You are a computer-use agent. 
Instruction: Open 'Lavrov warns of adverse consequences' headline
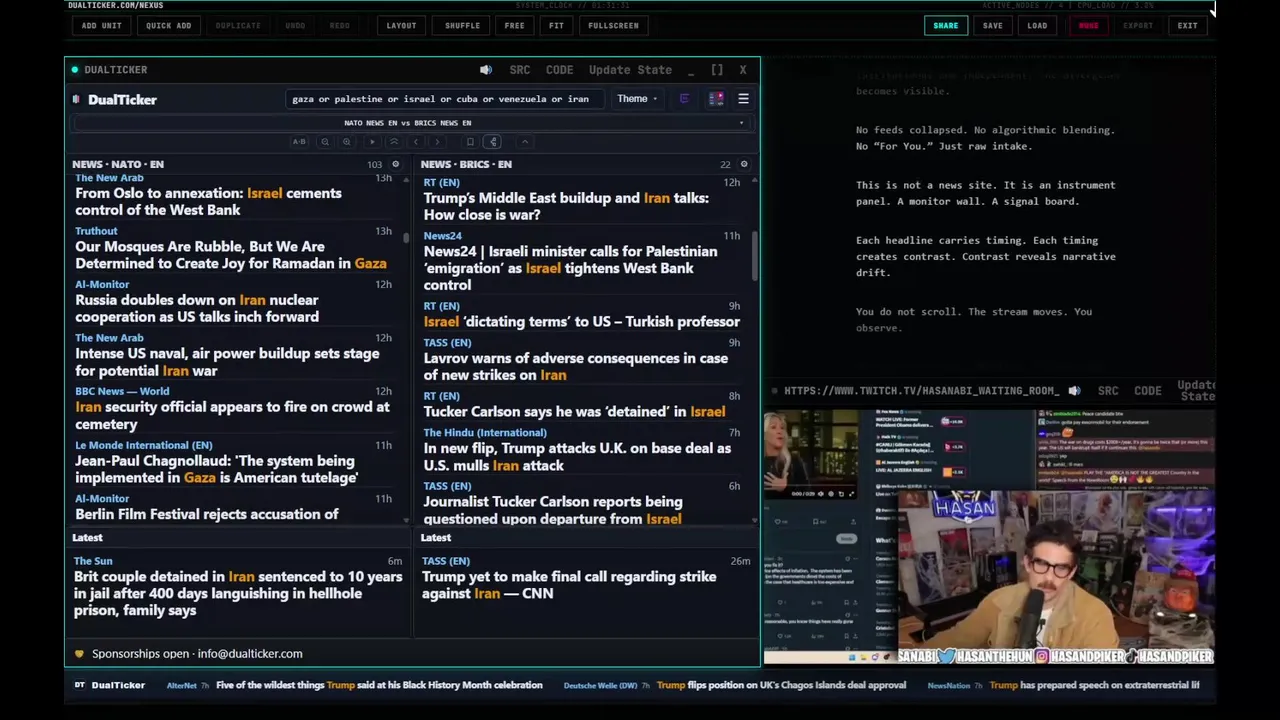575,366
